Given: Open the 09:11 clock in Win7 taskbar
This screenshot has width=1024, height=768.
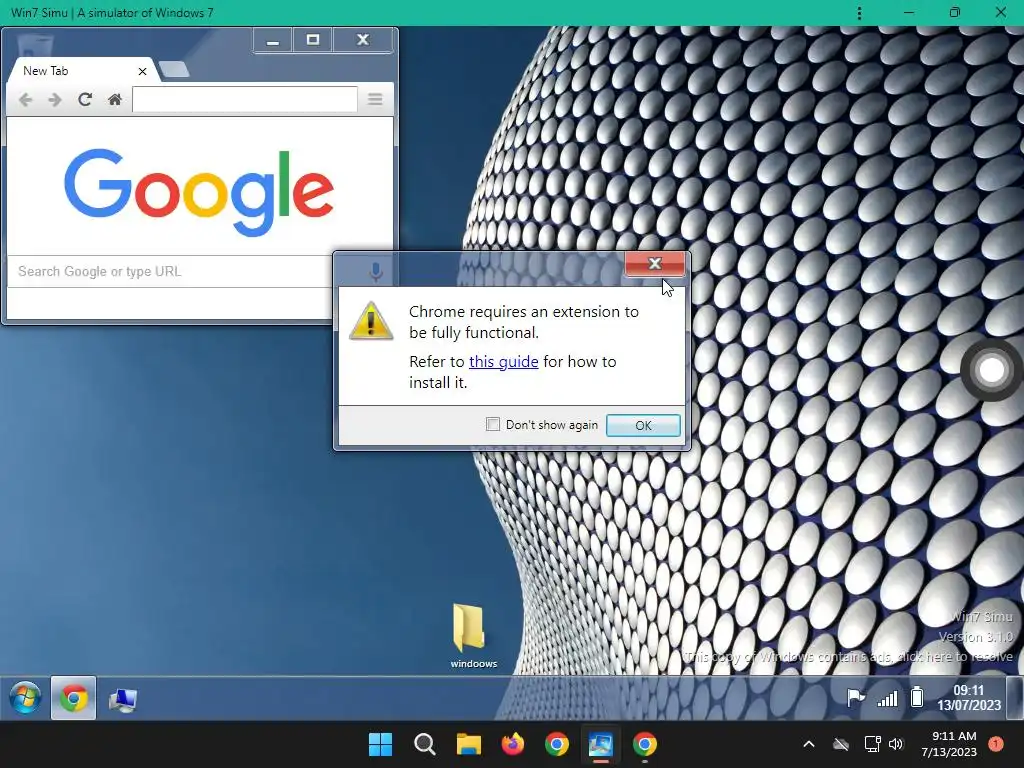Looking at the screenshot, I should point(968,697).
